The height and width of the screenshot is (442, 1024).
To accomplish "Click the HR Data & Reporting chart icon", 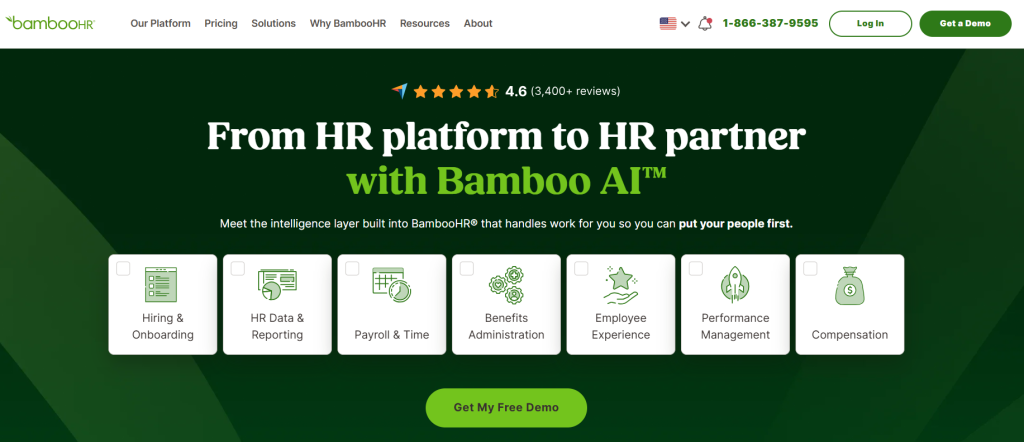I will [x=277, y=285].
